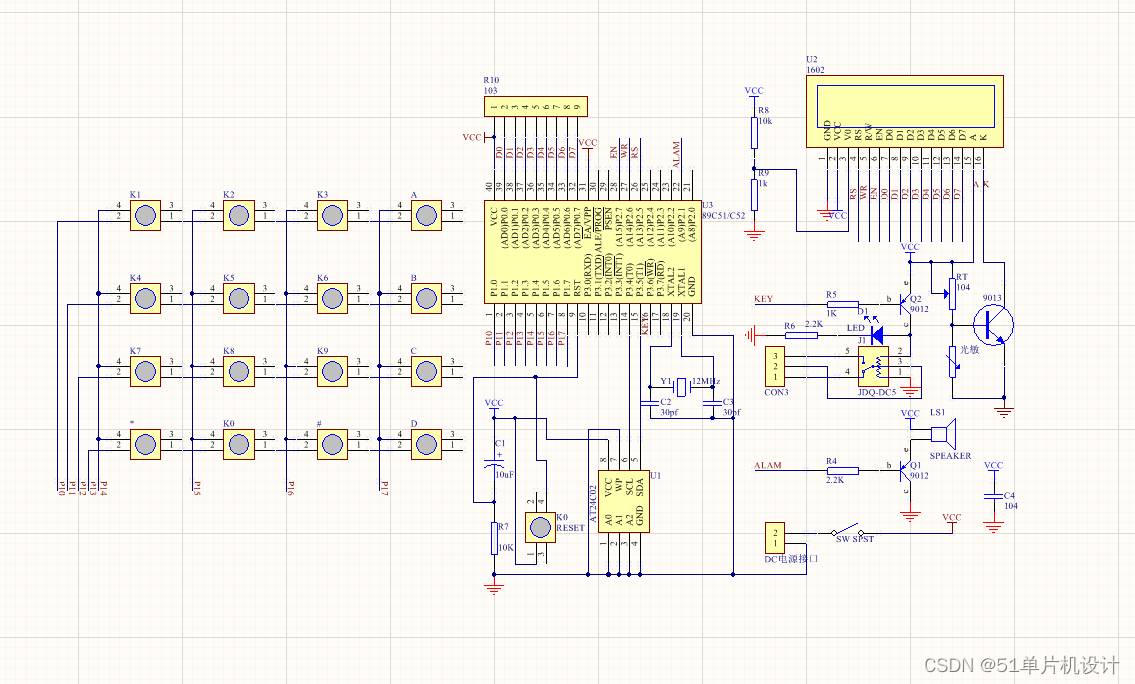Screen dimensions: 1135x684
Task: Select the K4 keypad push button
Action: click(145, 298)
